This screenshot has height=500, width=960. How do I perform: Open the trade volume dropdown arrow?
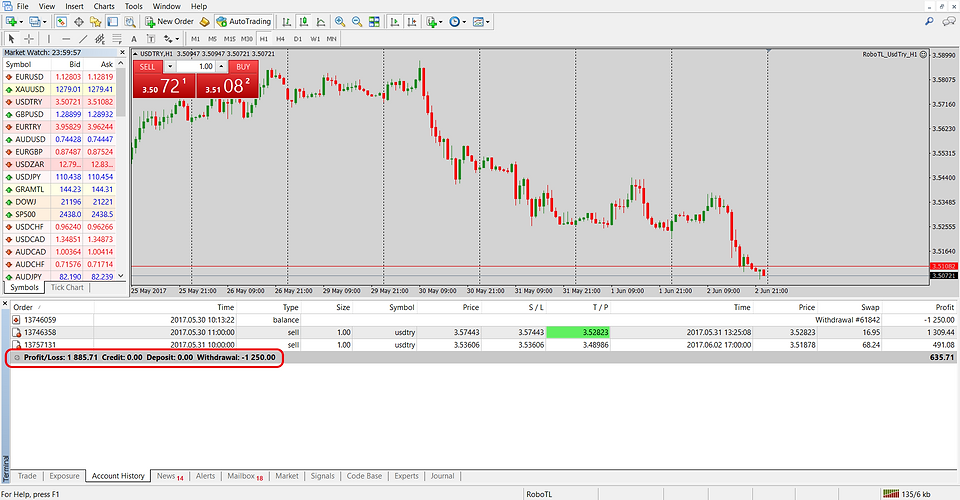coord(170,67)
